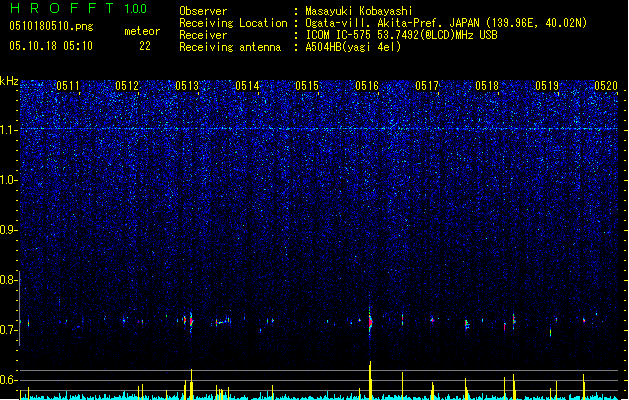Click the tallest yellow intensity spike after 0516
The image size is (629, 400).
click(x=370, y=380)
